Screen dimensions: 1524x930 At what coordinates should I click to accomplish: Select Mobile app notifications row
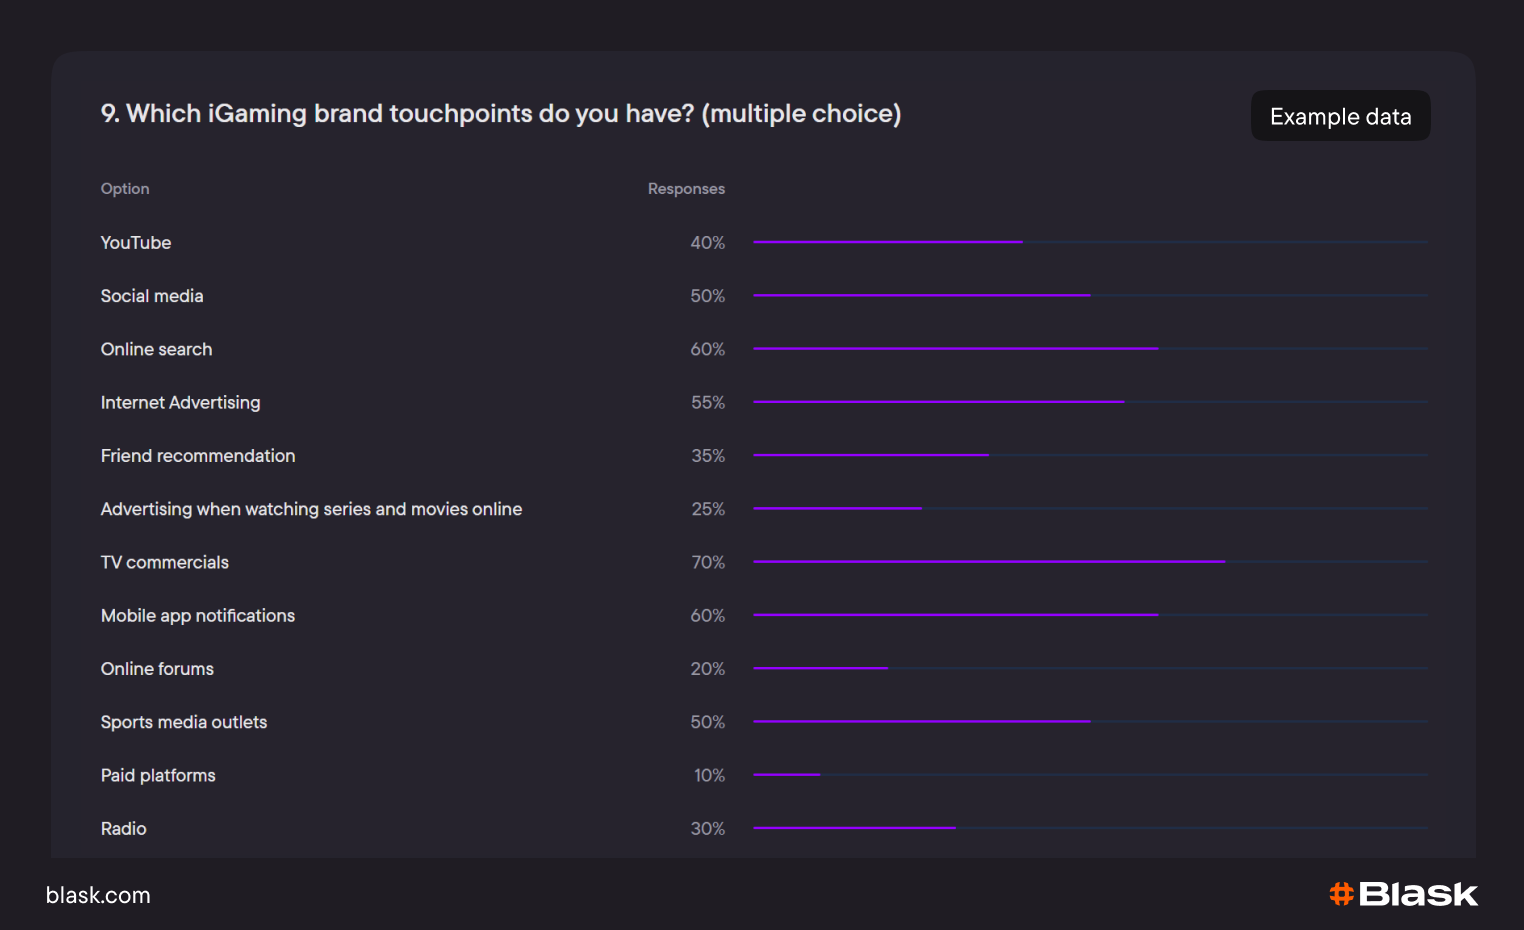click(198, 616)
